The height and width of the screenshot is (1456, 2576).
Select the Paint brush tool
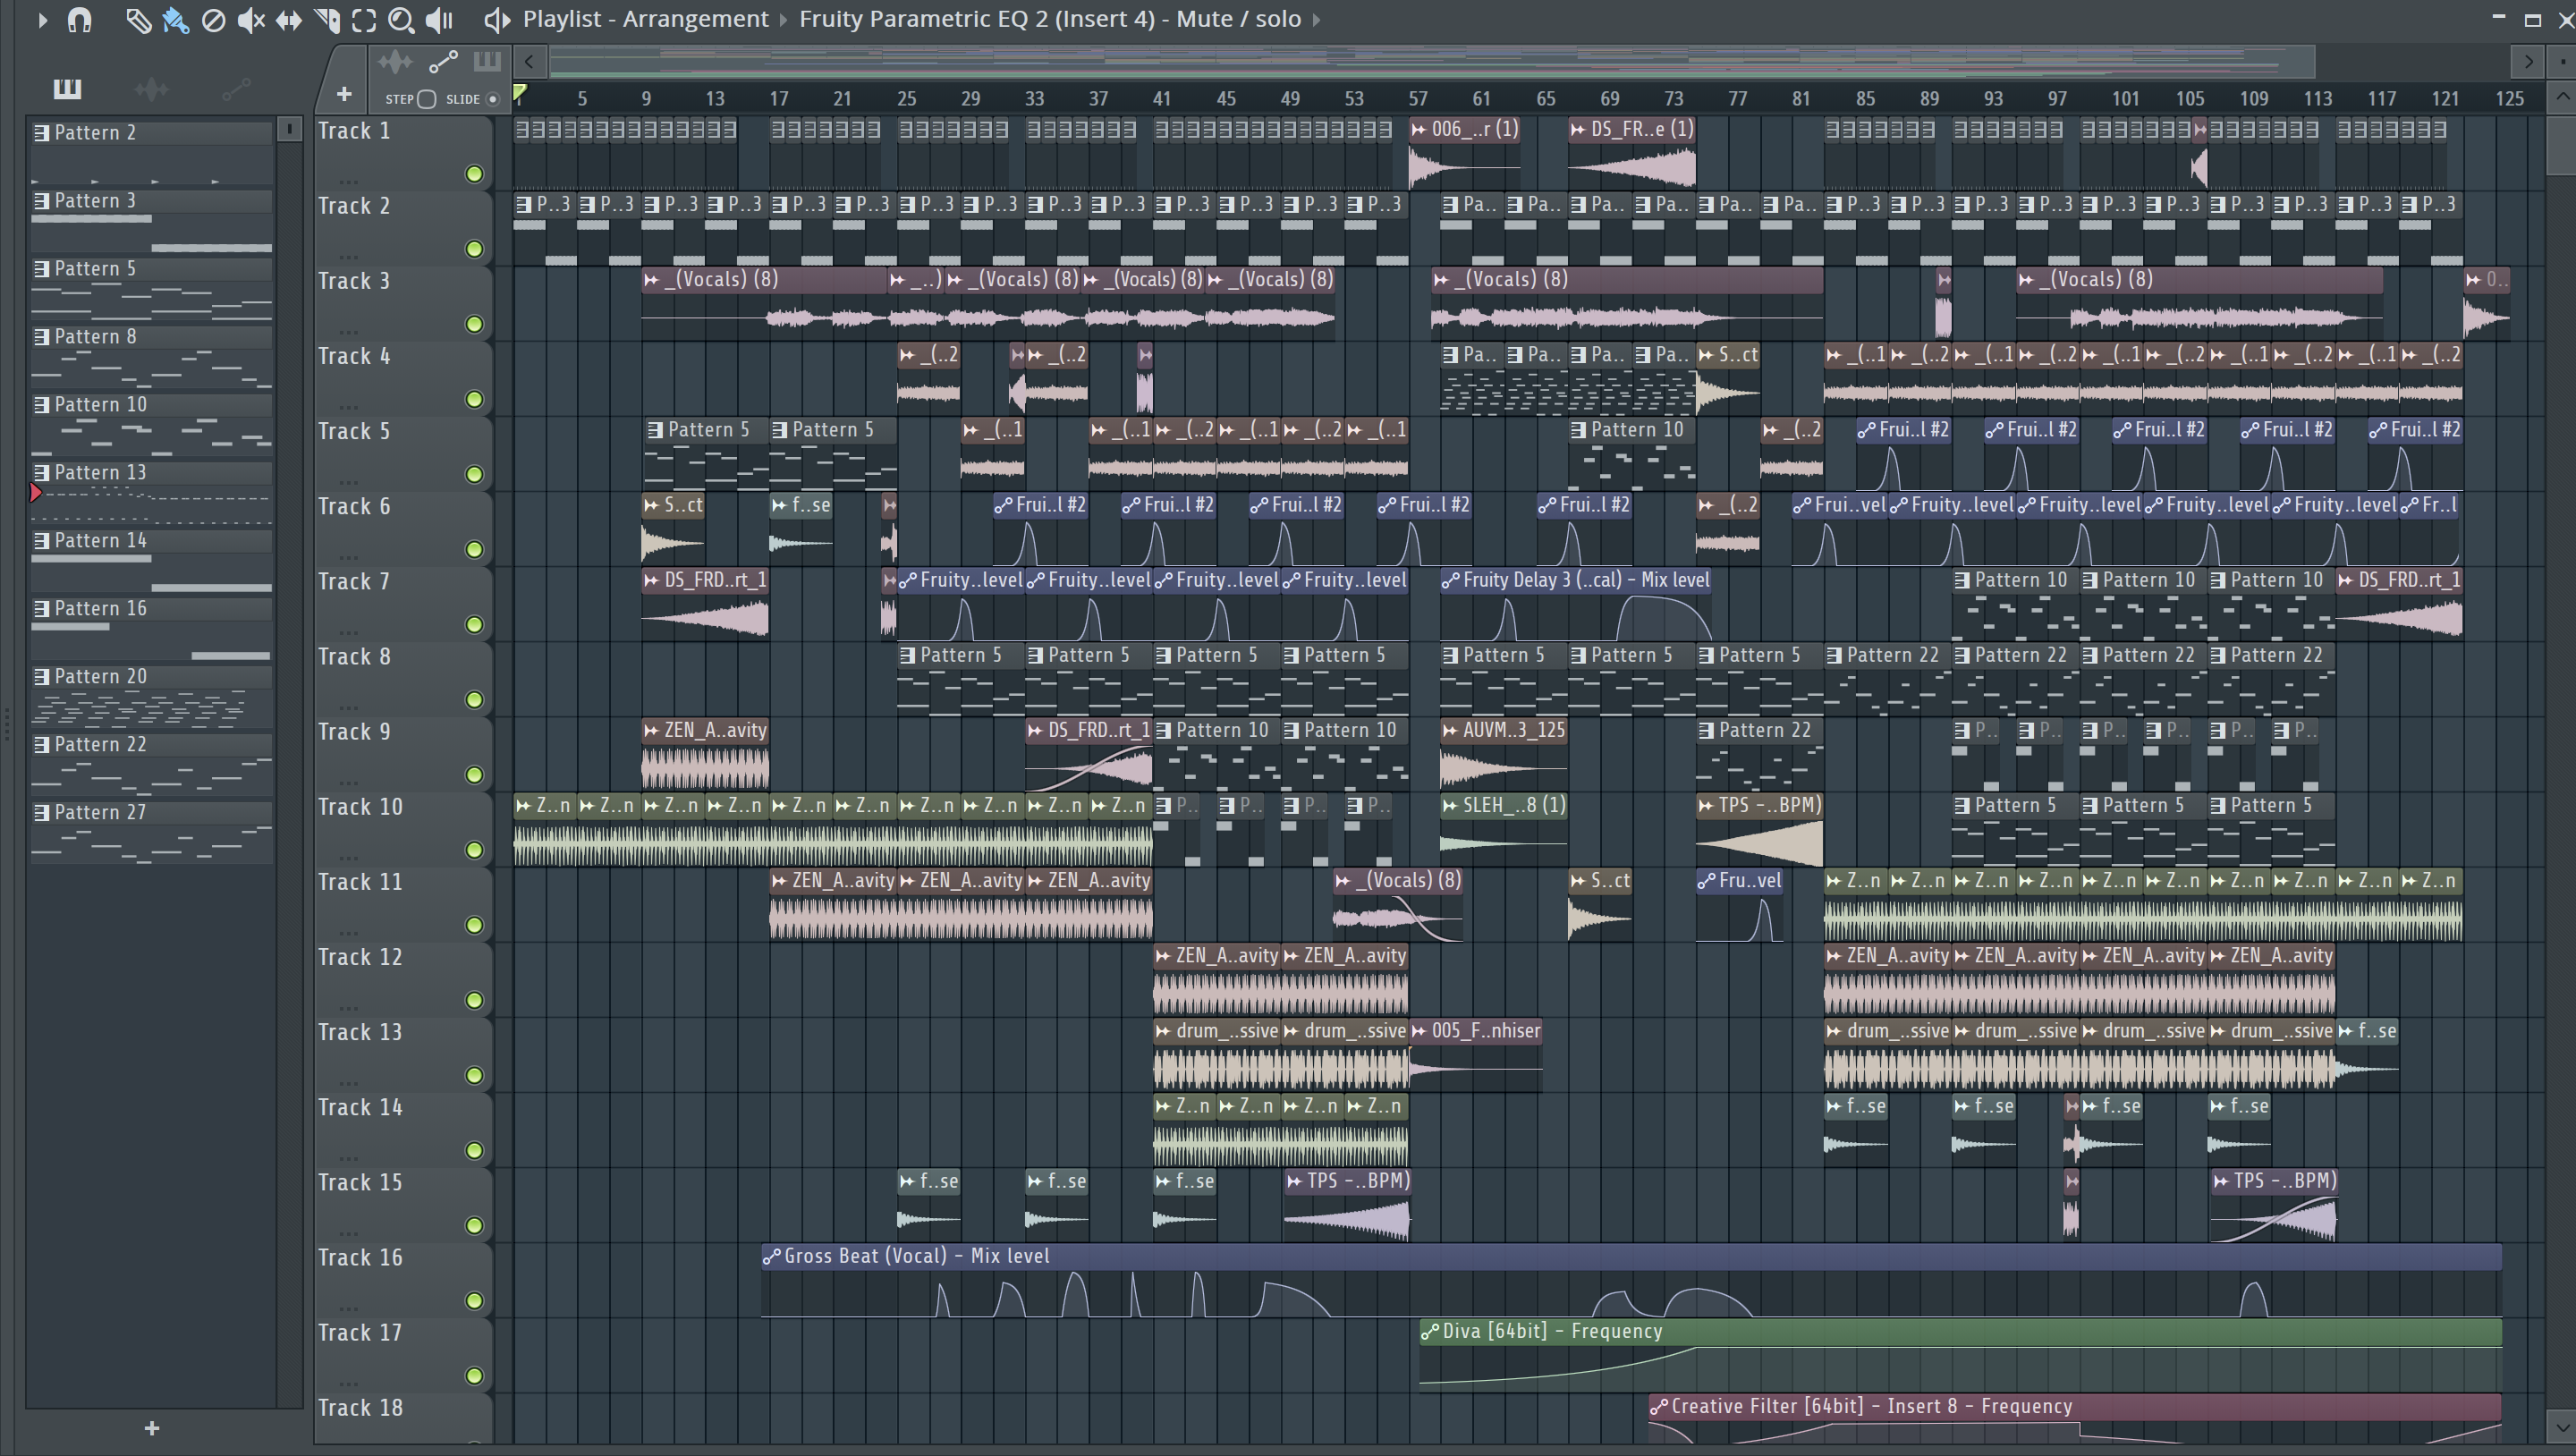click(x=175, y=19)
